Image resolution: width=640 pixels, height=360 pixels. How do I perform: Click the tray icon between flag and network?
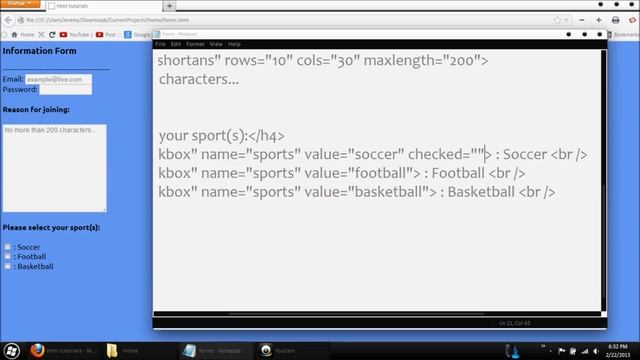(x=573, y=351)
